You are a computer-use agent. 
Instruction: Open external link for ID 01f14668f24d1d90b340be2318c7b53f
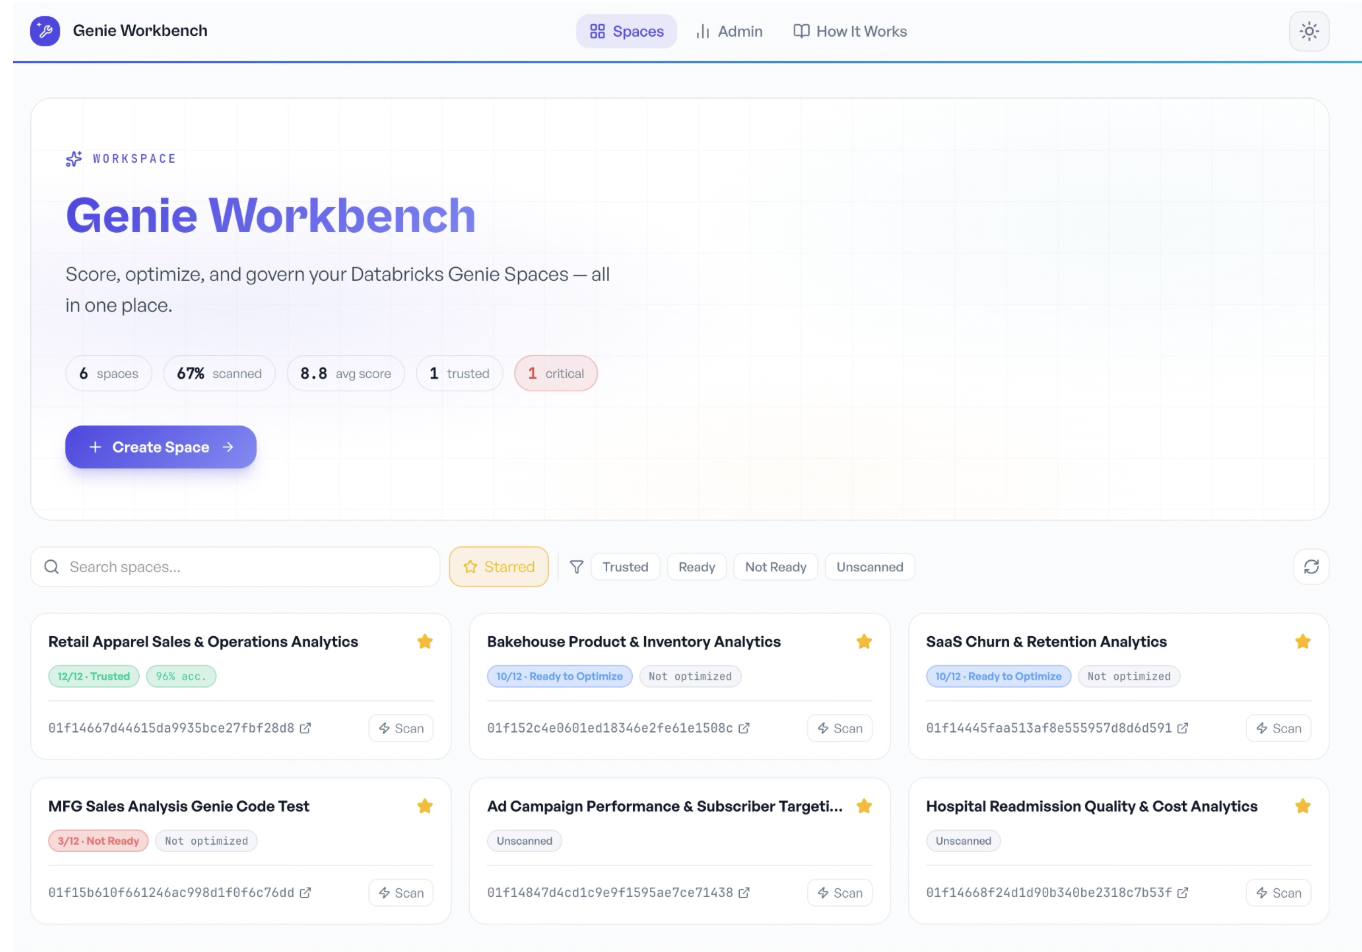[1183, 893]
